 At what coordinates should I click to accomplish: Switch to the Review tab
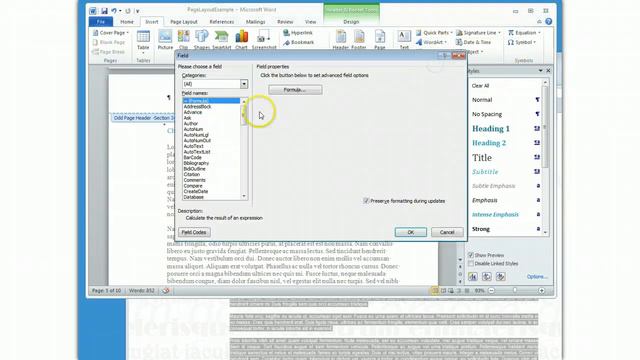[285, 22]
